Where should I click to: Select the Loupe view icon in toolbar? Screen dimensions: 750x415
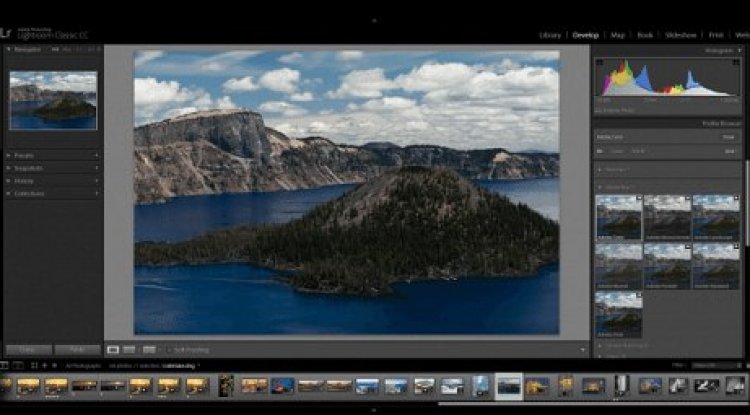(113, 349)
